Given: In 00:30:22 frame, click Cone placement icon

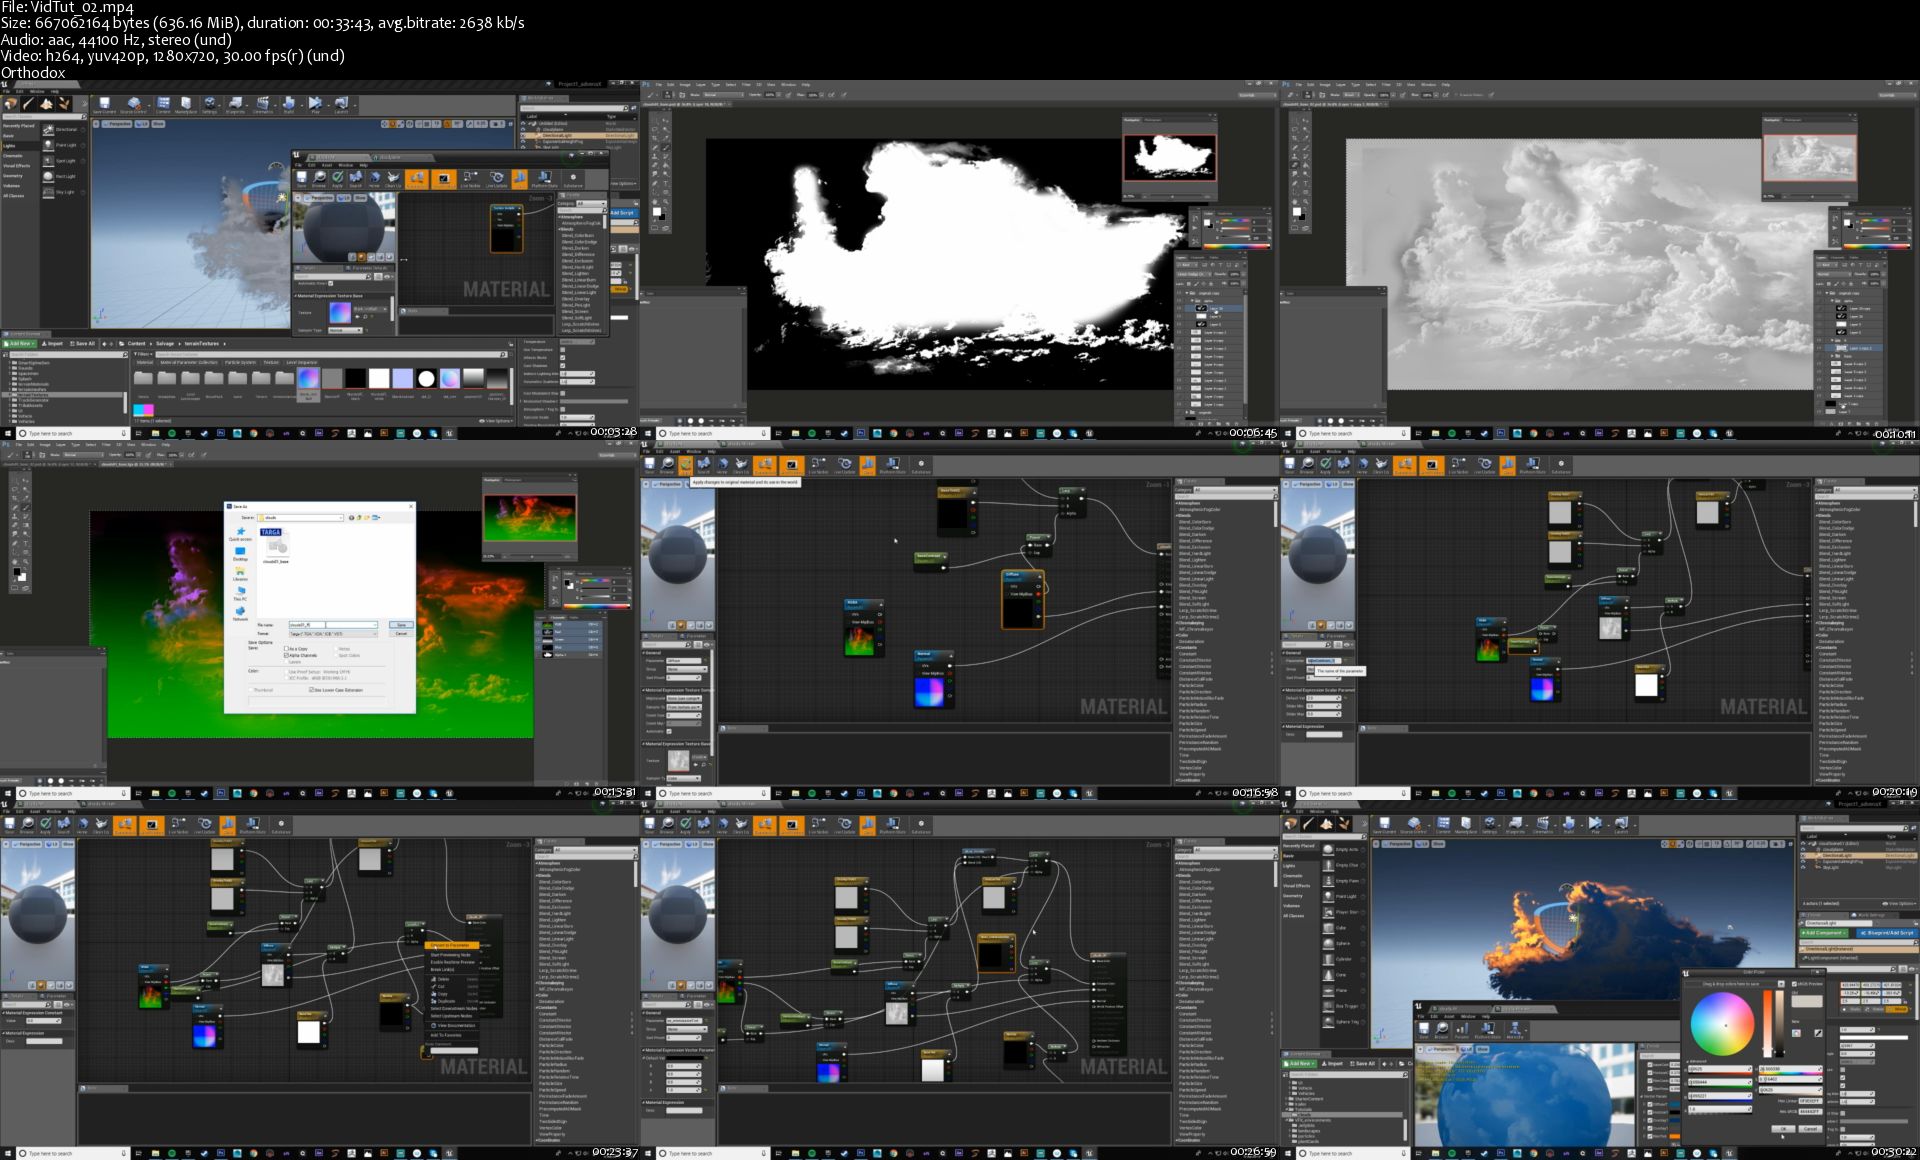Looking at the screenshot, I should pyautogui.click(x=1327, y=974).
